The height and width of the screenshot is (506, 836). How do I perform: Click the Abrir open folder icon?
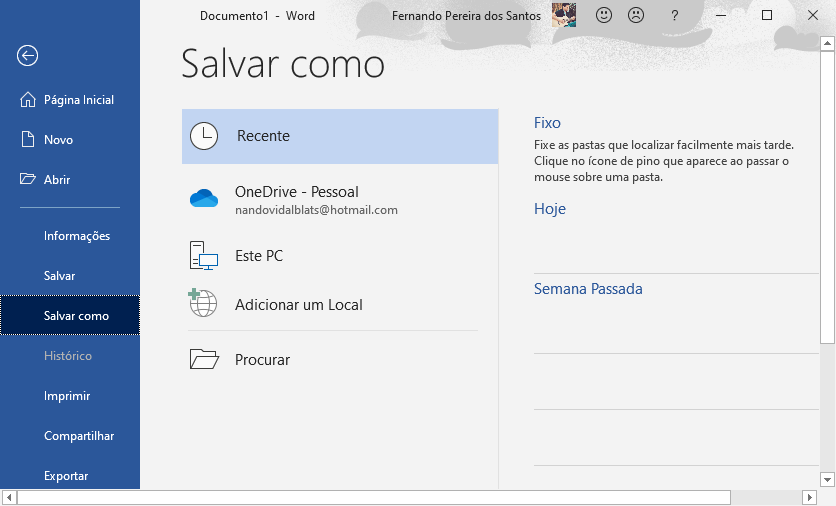pos(28,179)
